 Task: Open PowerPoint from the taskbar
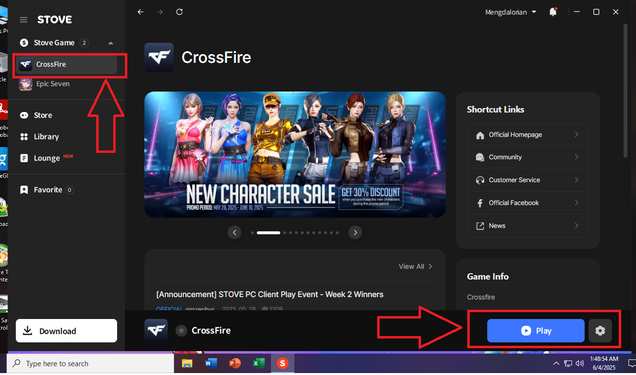235,363
